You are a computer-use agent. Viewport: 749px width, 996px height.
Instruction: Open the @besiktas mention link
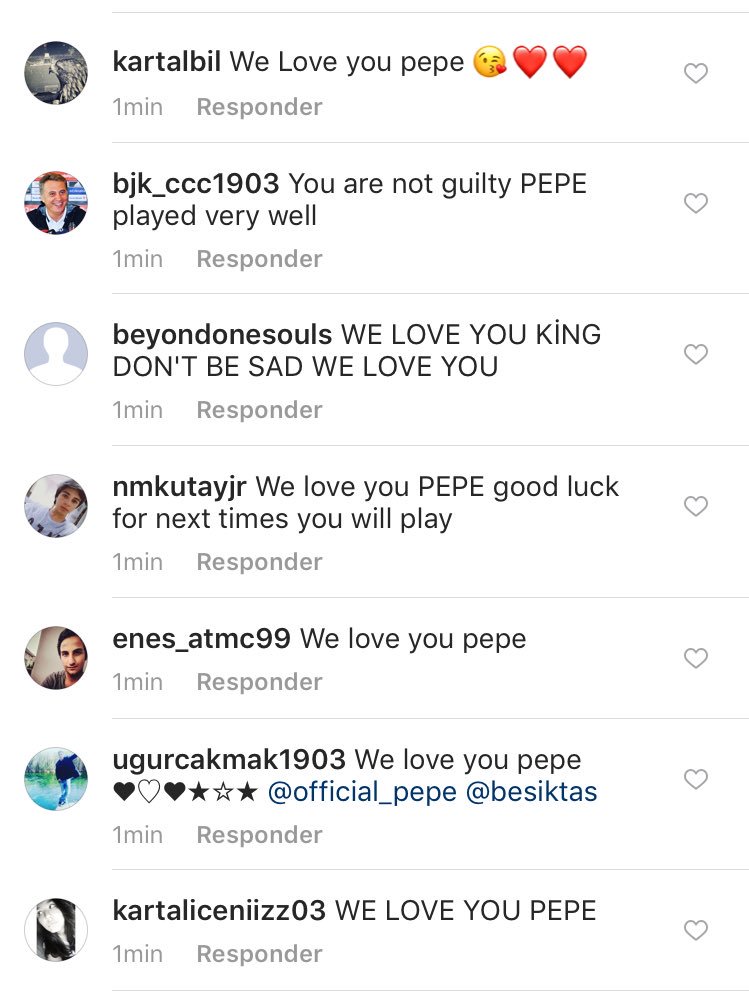point(531,793)
